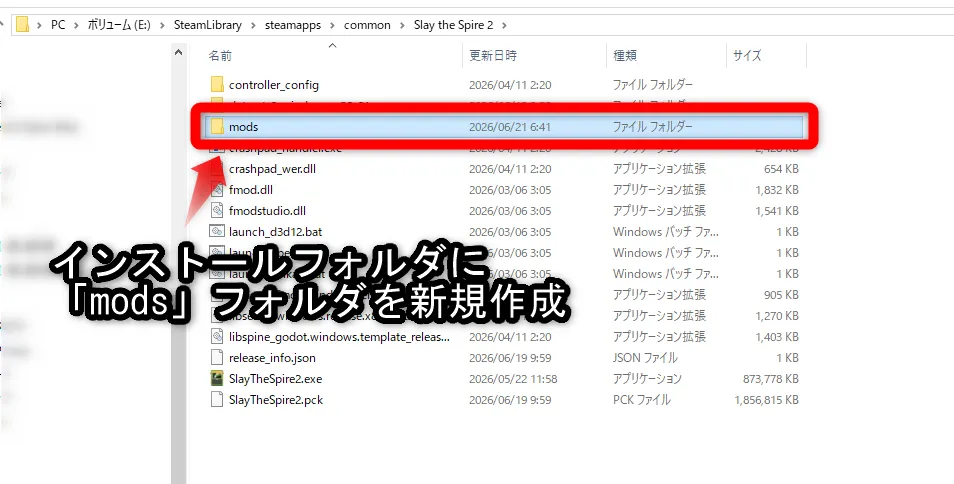The image size is (954, 484).
Task: Expand chevron after common
Action: coord(402,25)
